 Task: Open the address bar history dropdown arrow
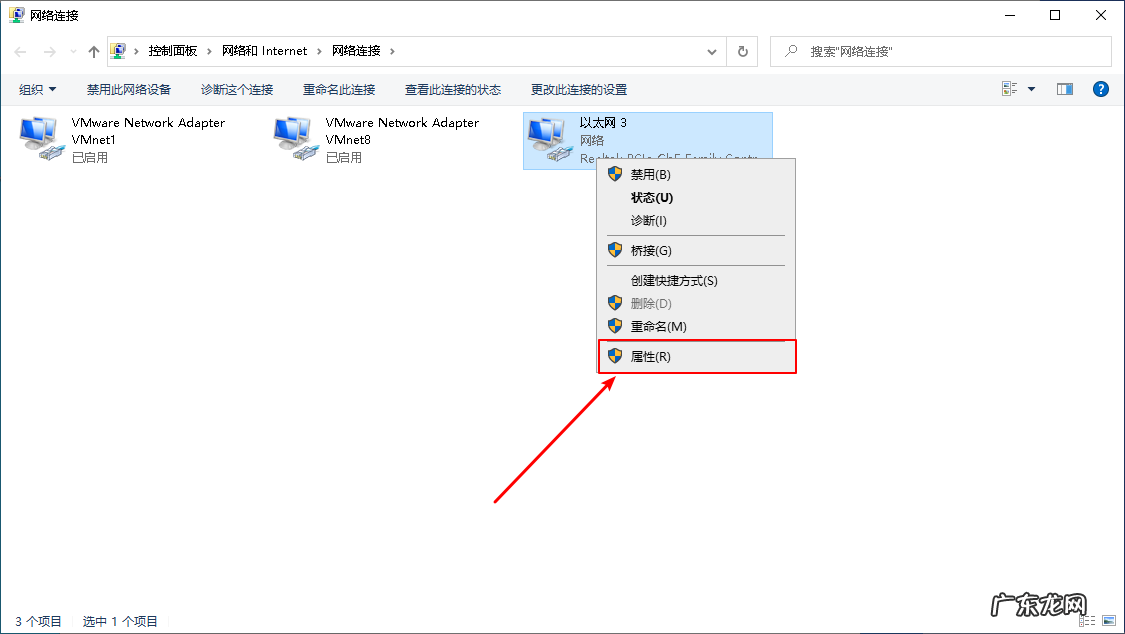711,51
